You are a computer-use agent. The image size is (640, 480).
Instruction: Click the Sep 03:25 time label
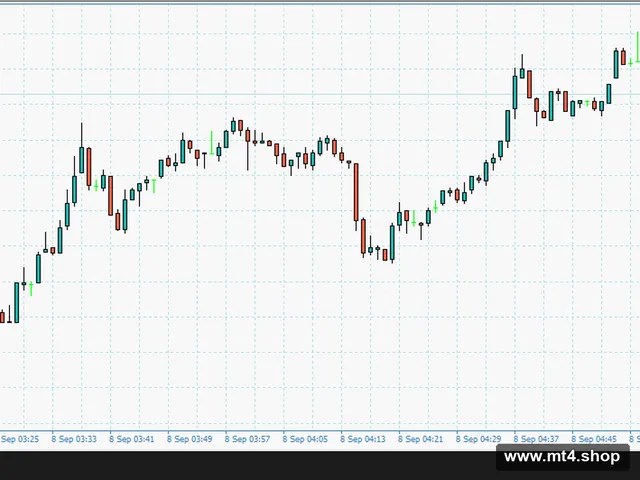20,439
